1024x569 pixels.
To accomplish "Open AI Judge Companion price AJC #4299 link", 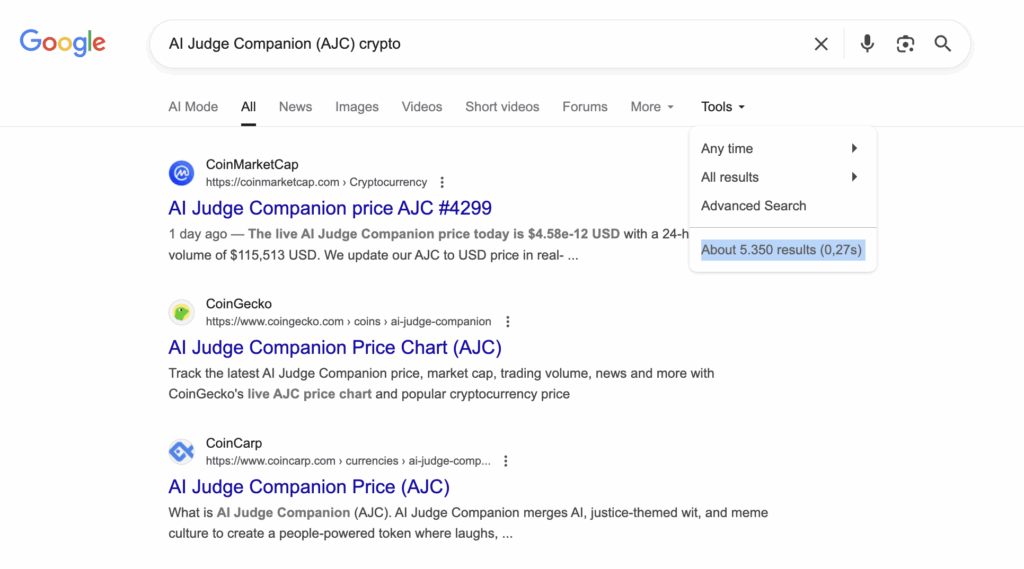I will click(x=330, y=209).
